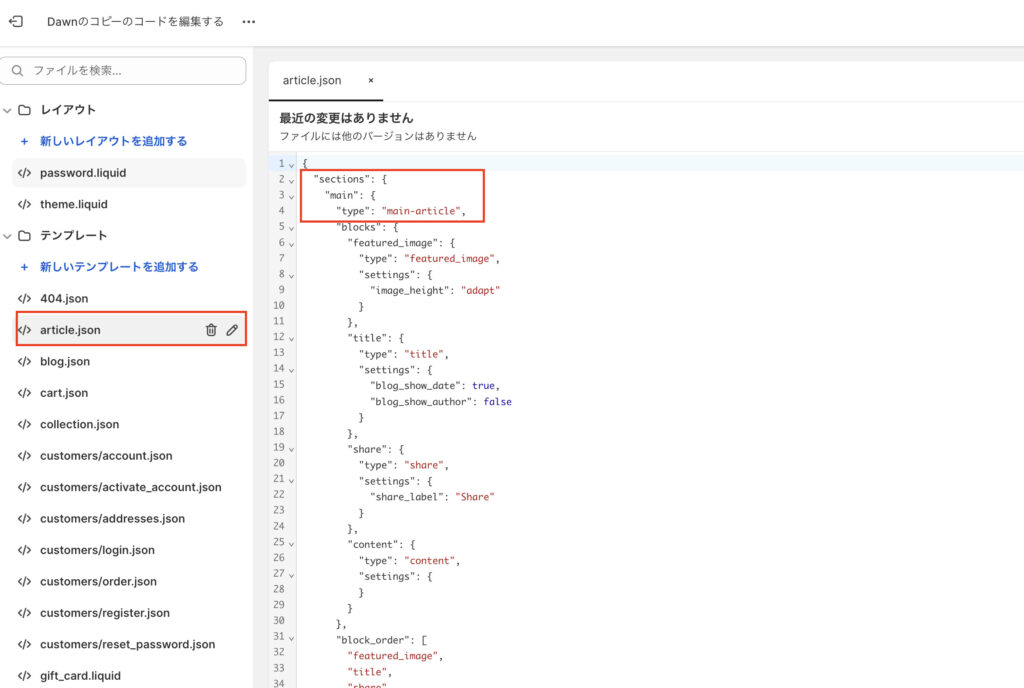The width and height of the screenshot is (1024, 688).
Task: Rename article.json with the pencil icon
Action: pyautogui.click(x=232, y=330)
